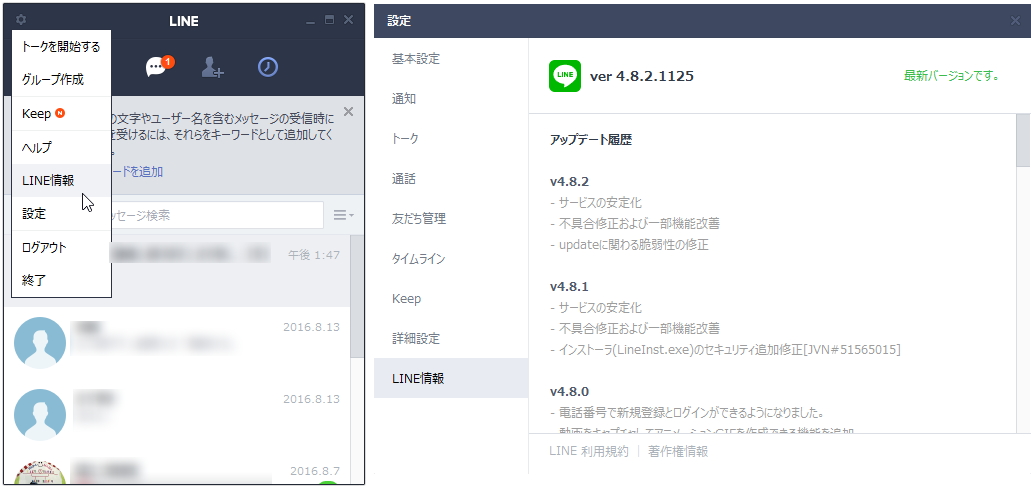Open 詳細設定 in settings sidebar
The width and height of the screenshot is (1031, 488).
coord(451,339)
